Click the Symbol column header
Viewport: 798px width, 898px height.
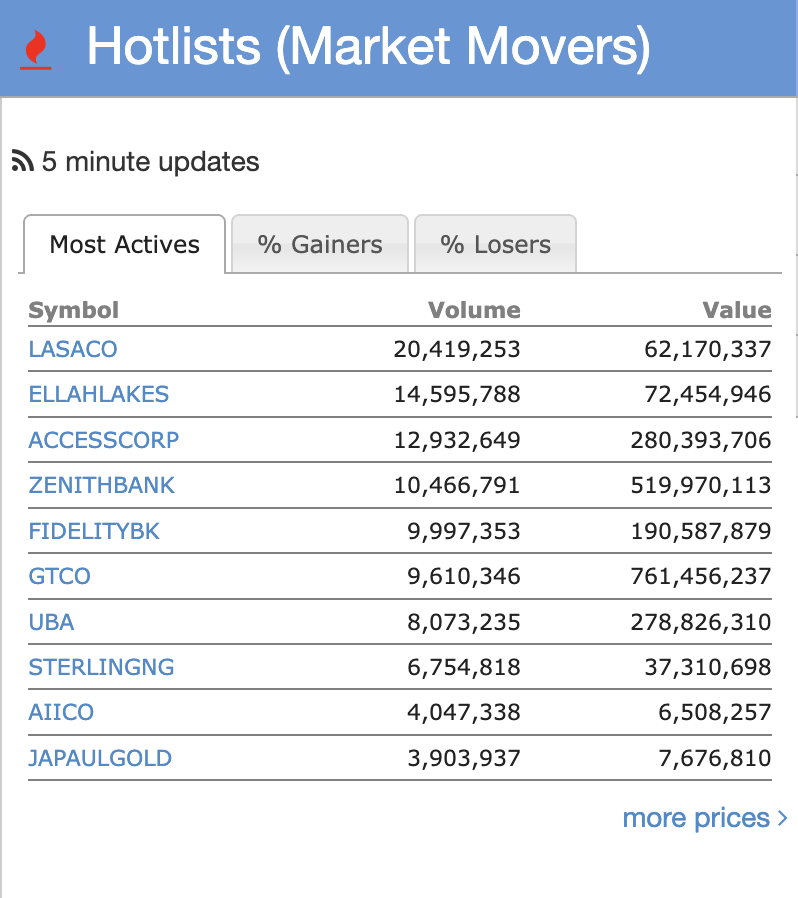74,310
